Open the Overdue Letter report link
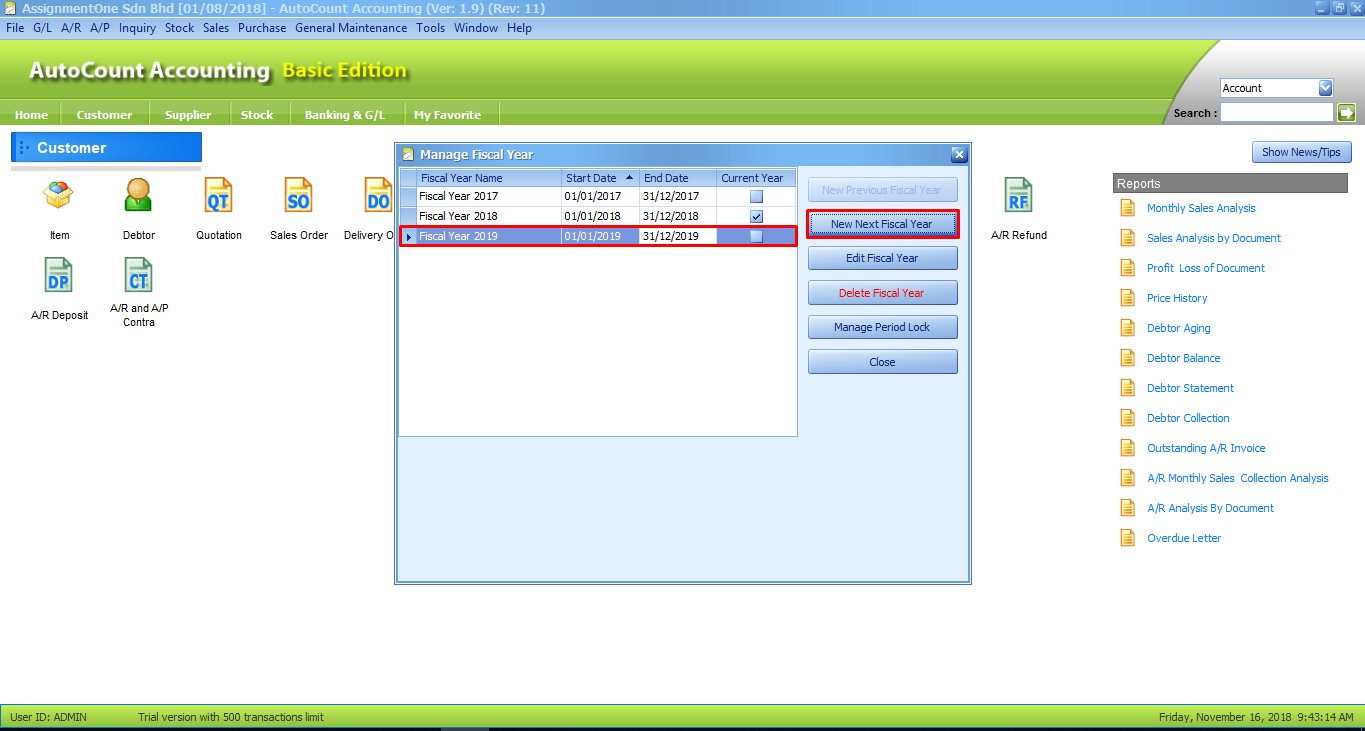1365x731 pixels. [1184, 538]
